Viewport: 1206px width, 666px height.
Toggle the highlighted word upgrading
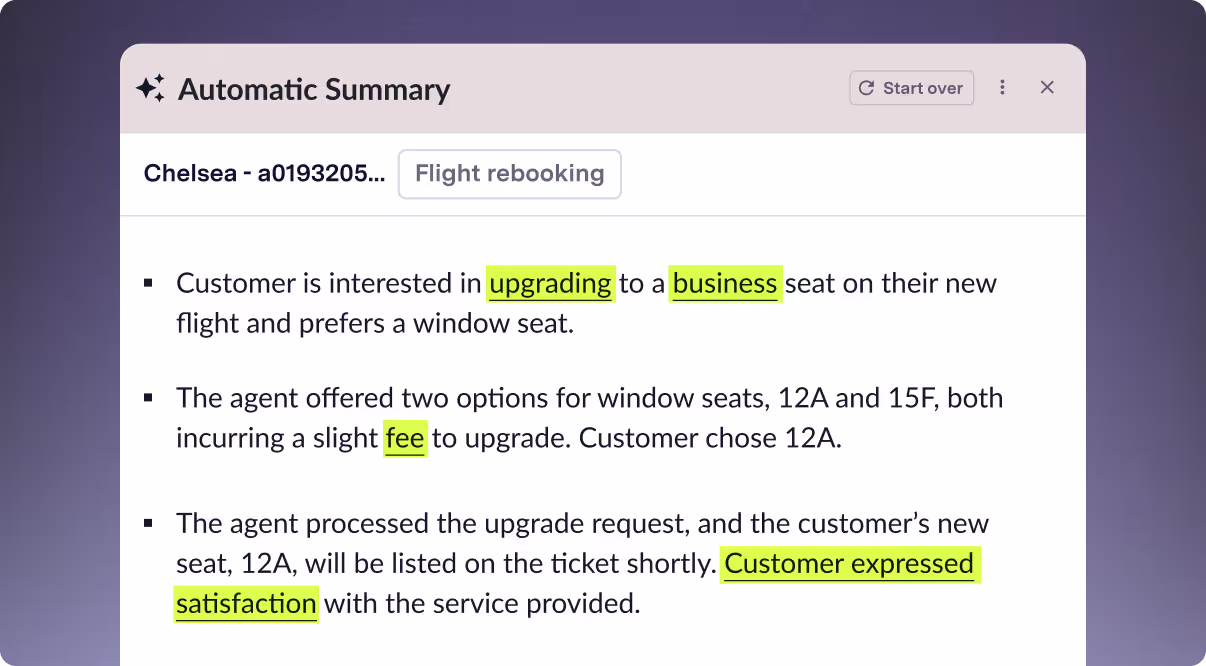(549, 283)
